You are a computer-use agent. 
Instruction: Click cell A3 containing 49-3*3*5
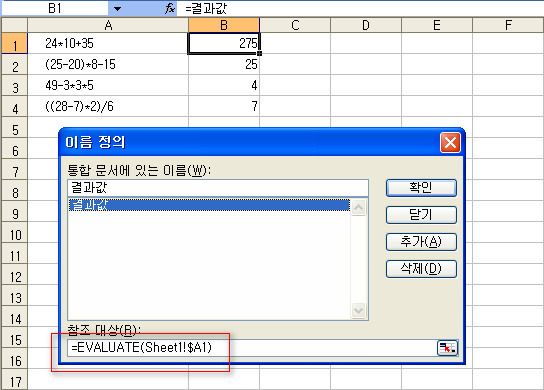point(108,86)
